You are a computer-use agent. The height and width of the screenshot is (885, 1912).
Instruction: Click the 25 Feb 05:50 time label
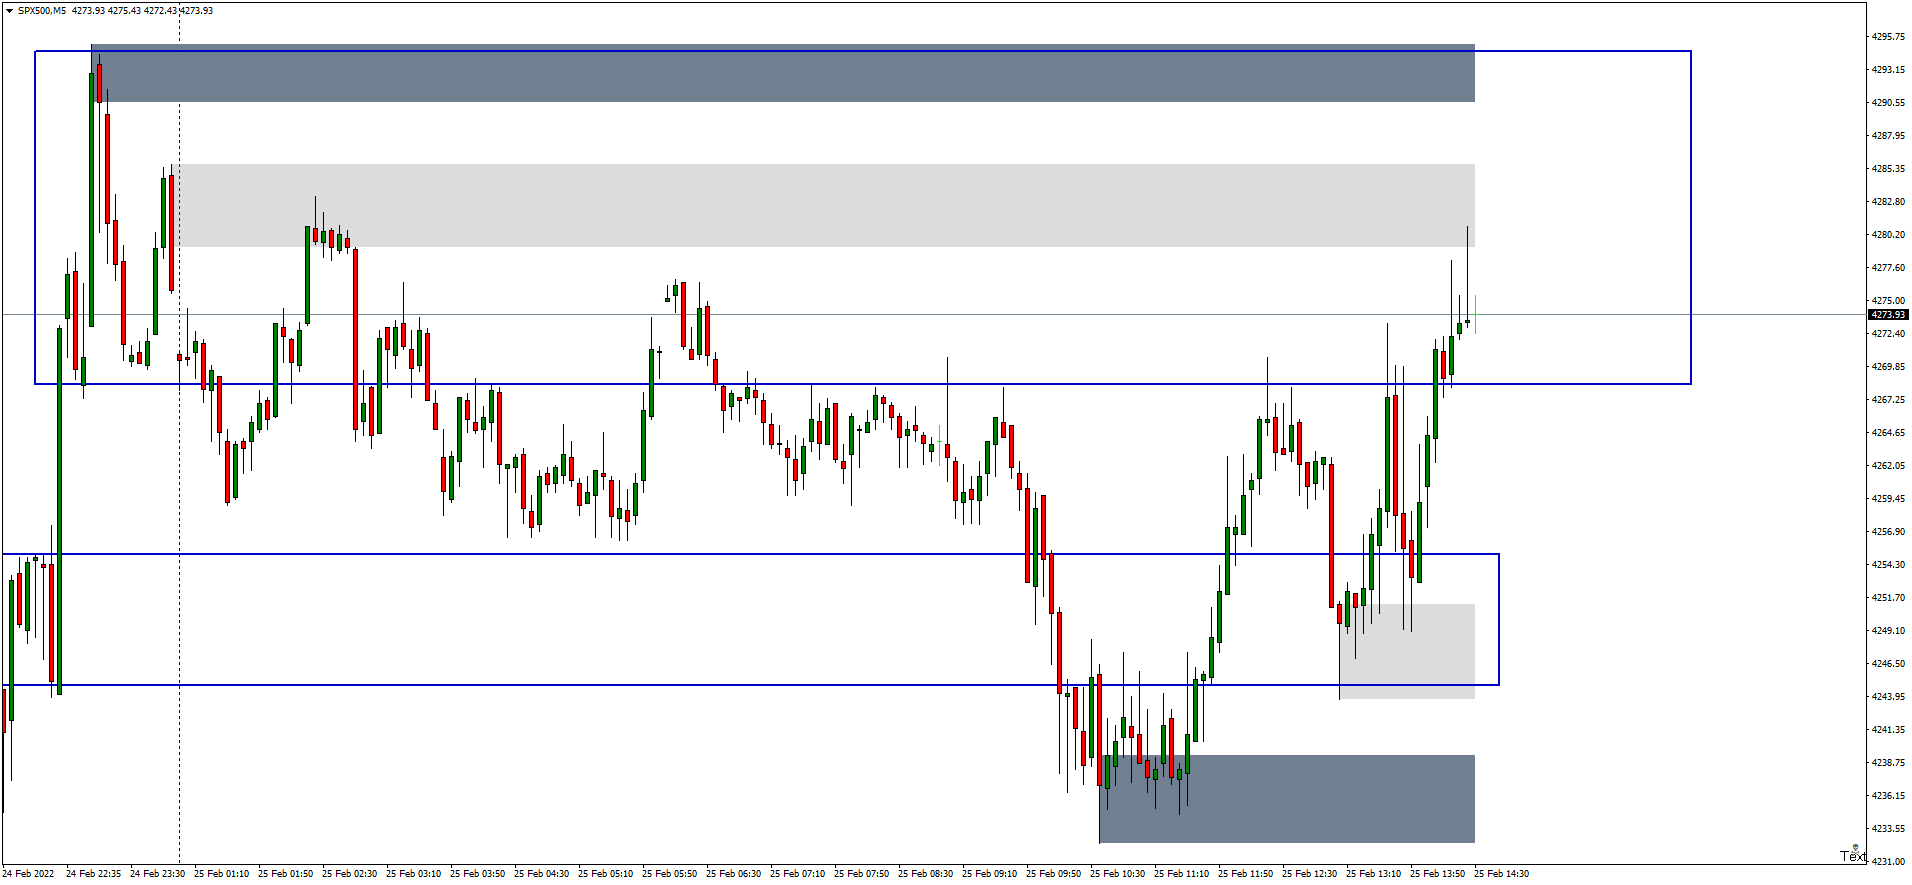[x=669, y=874]
